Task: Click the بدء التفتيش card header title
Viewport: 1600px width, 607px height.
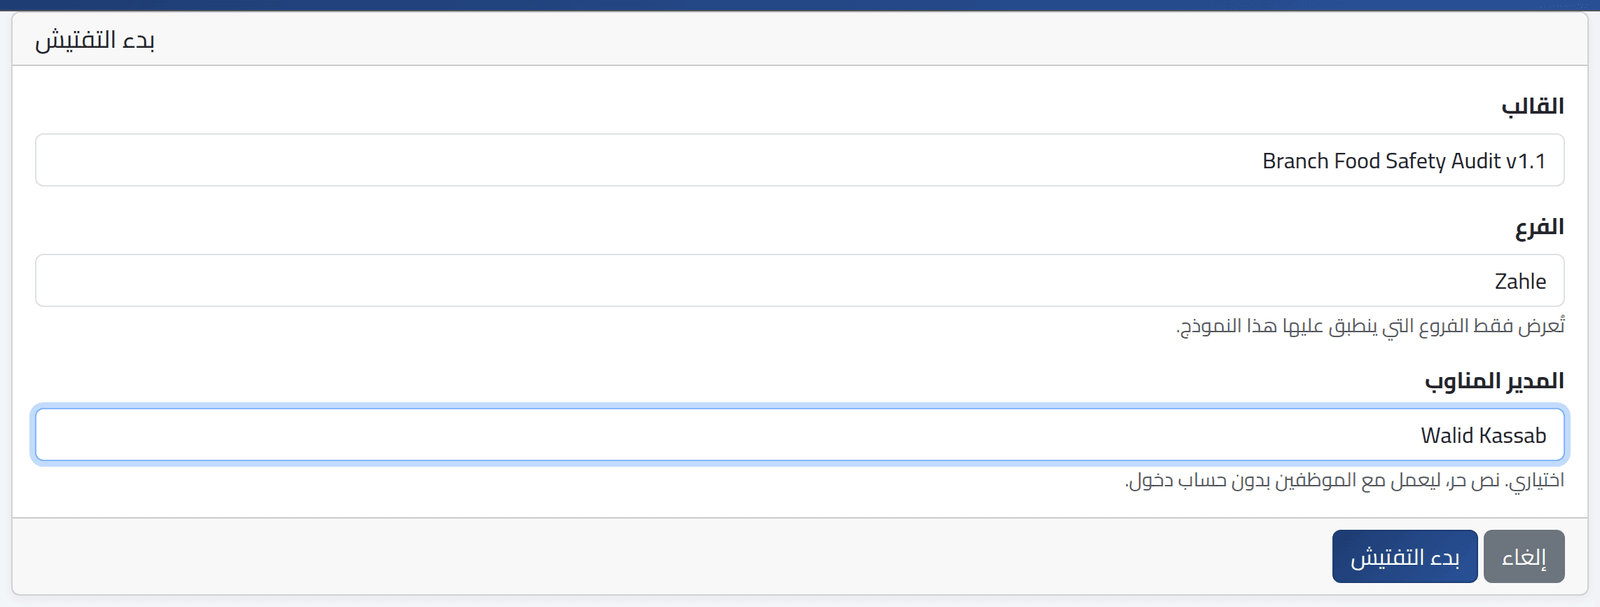Action: [x=95, y=40]
